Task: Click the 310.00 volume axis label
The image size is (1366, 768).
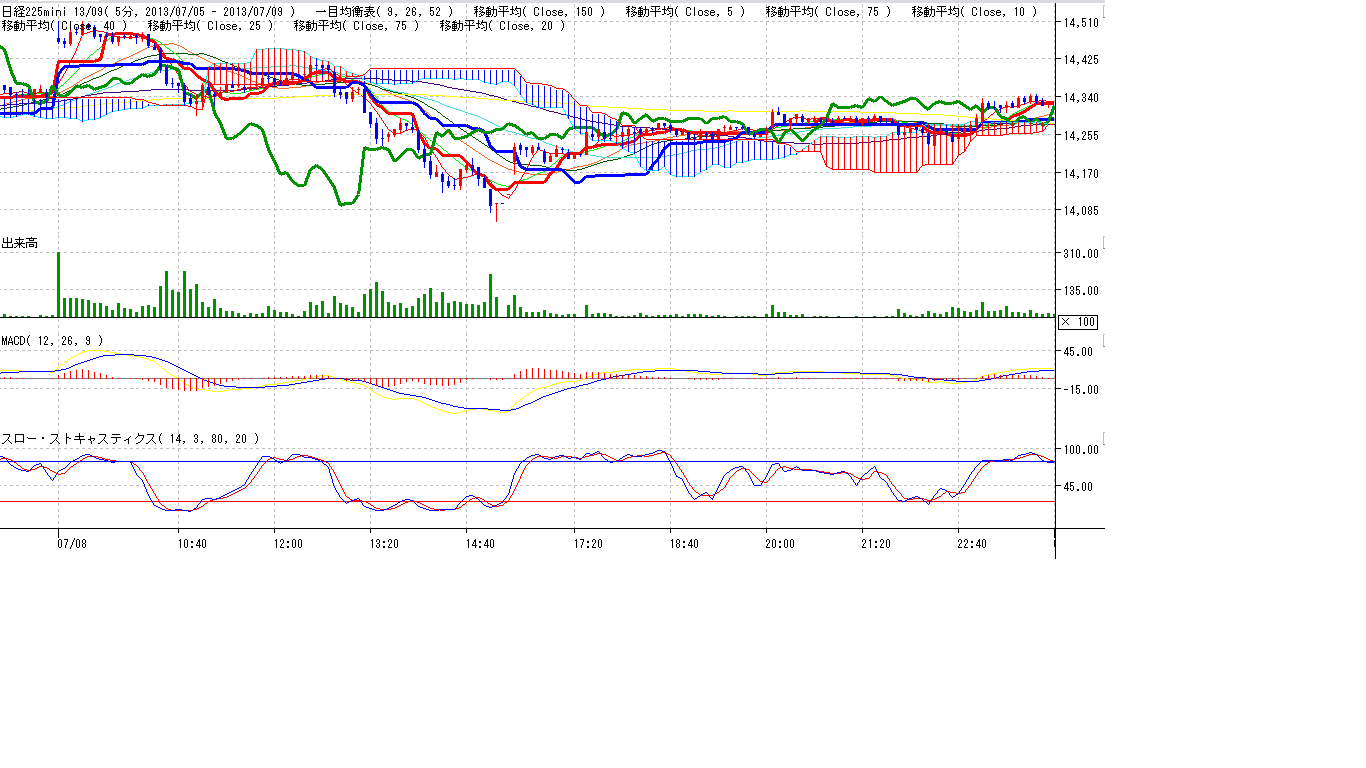Action: [x=1080, y=254]
